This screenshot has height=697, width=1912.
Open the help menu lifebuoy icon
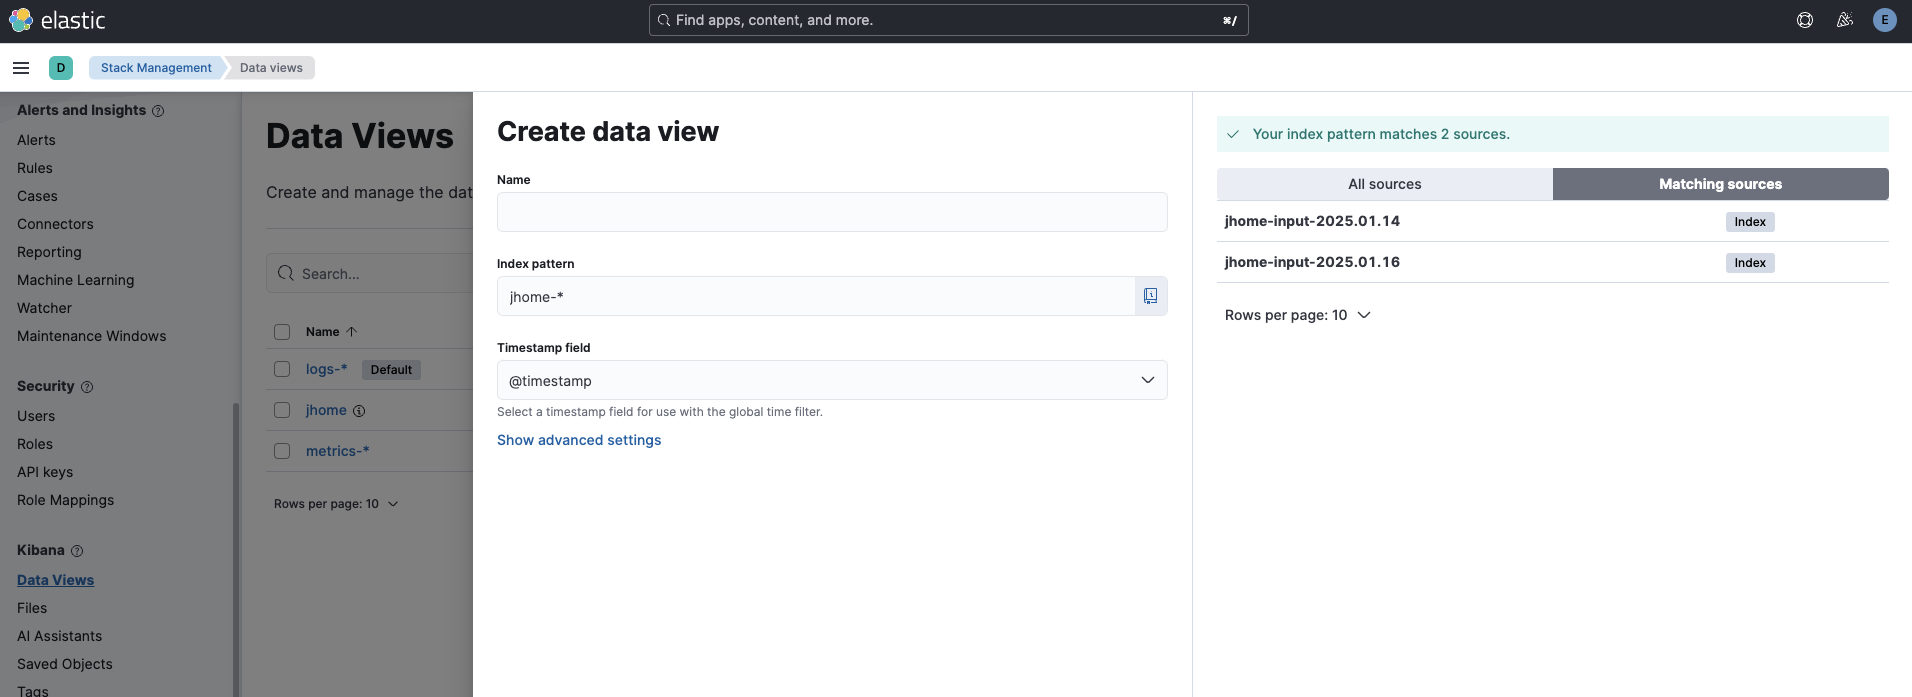[x=1805, y=20]
